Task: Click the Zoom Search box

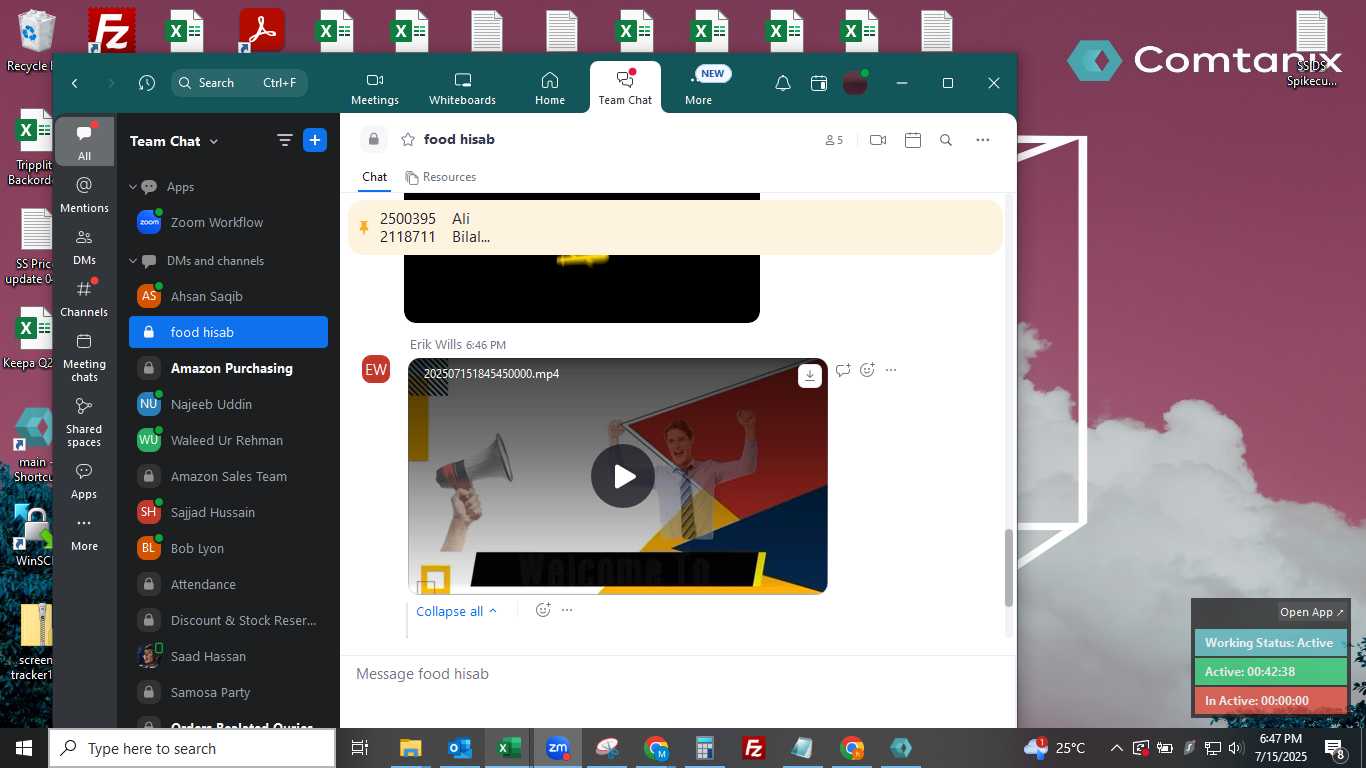Action: (239, 83)
